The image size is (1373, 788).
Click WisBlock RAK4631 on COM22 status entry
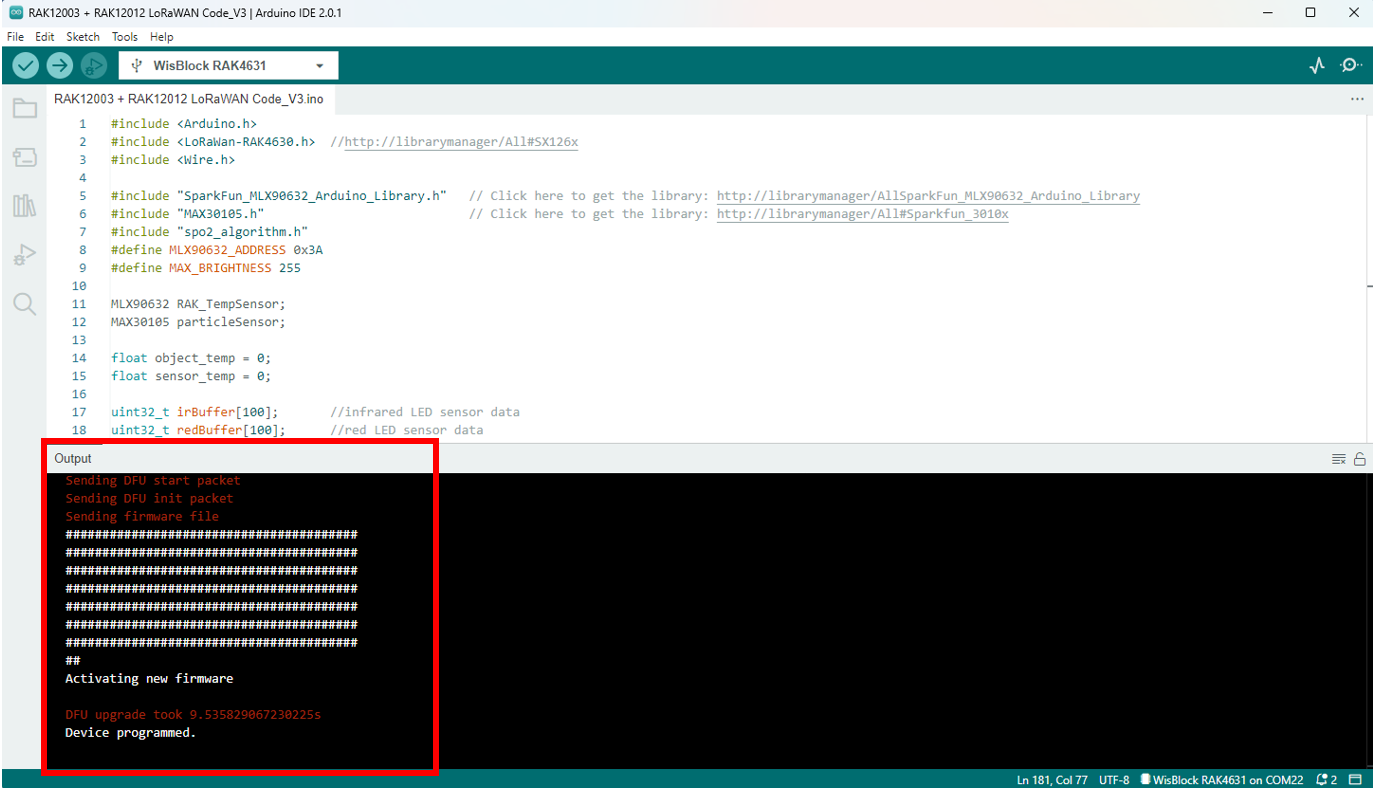tap(1222, 779)
